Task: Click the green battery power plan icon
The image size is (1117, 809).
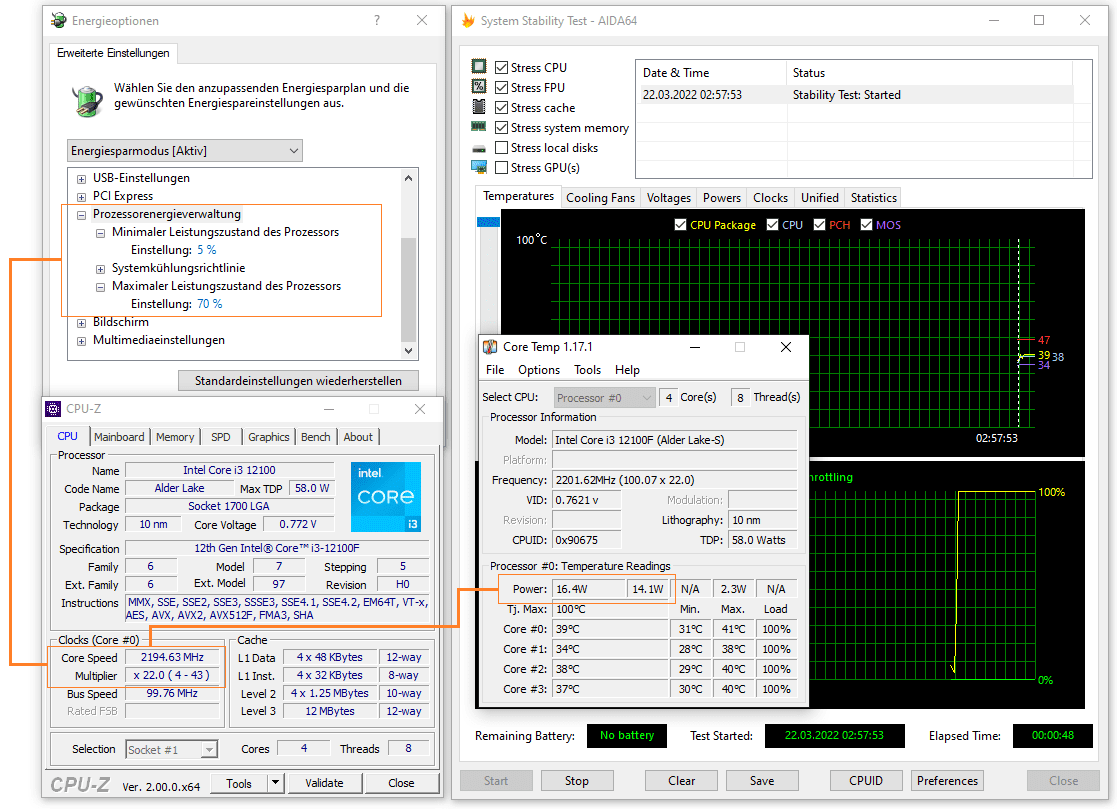Action: (88, 100)
